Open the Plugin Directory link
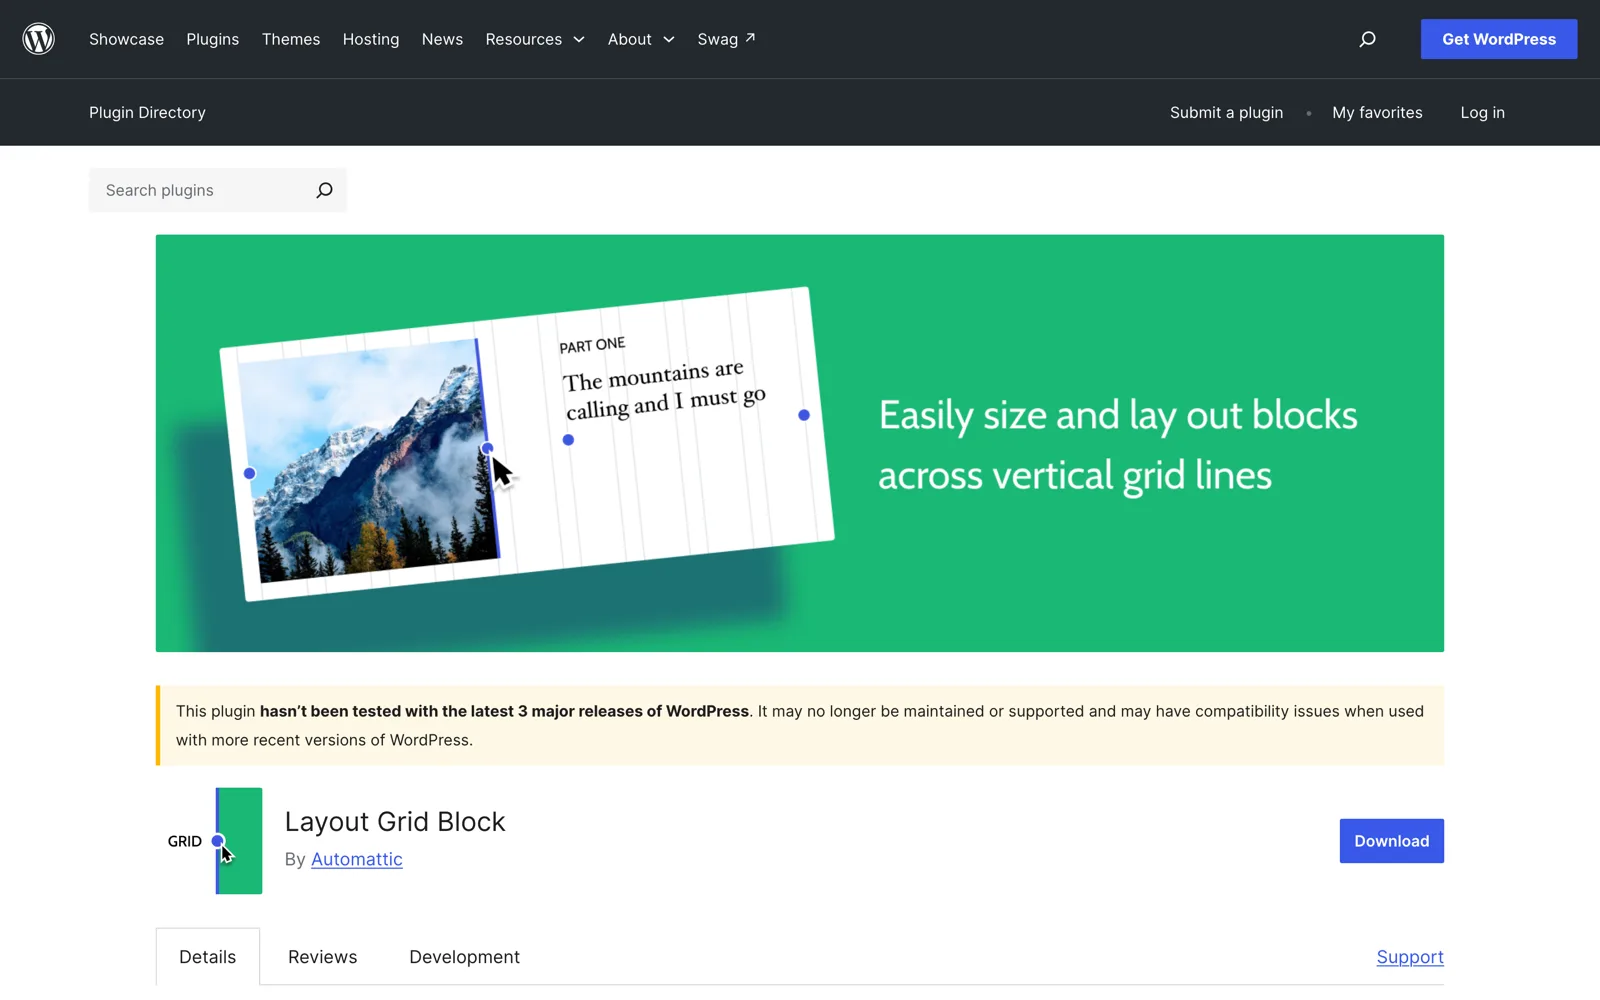 coord(147,112)
